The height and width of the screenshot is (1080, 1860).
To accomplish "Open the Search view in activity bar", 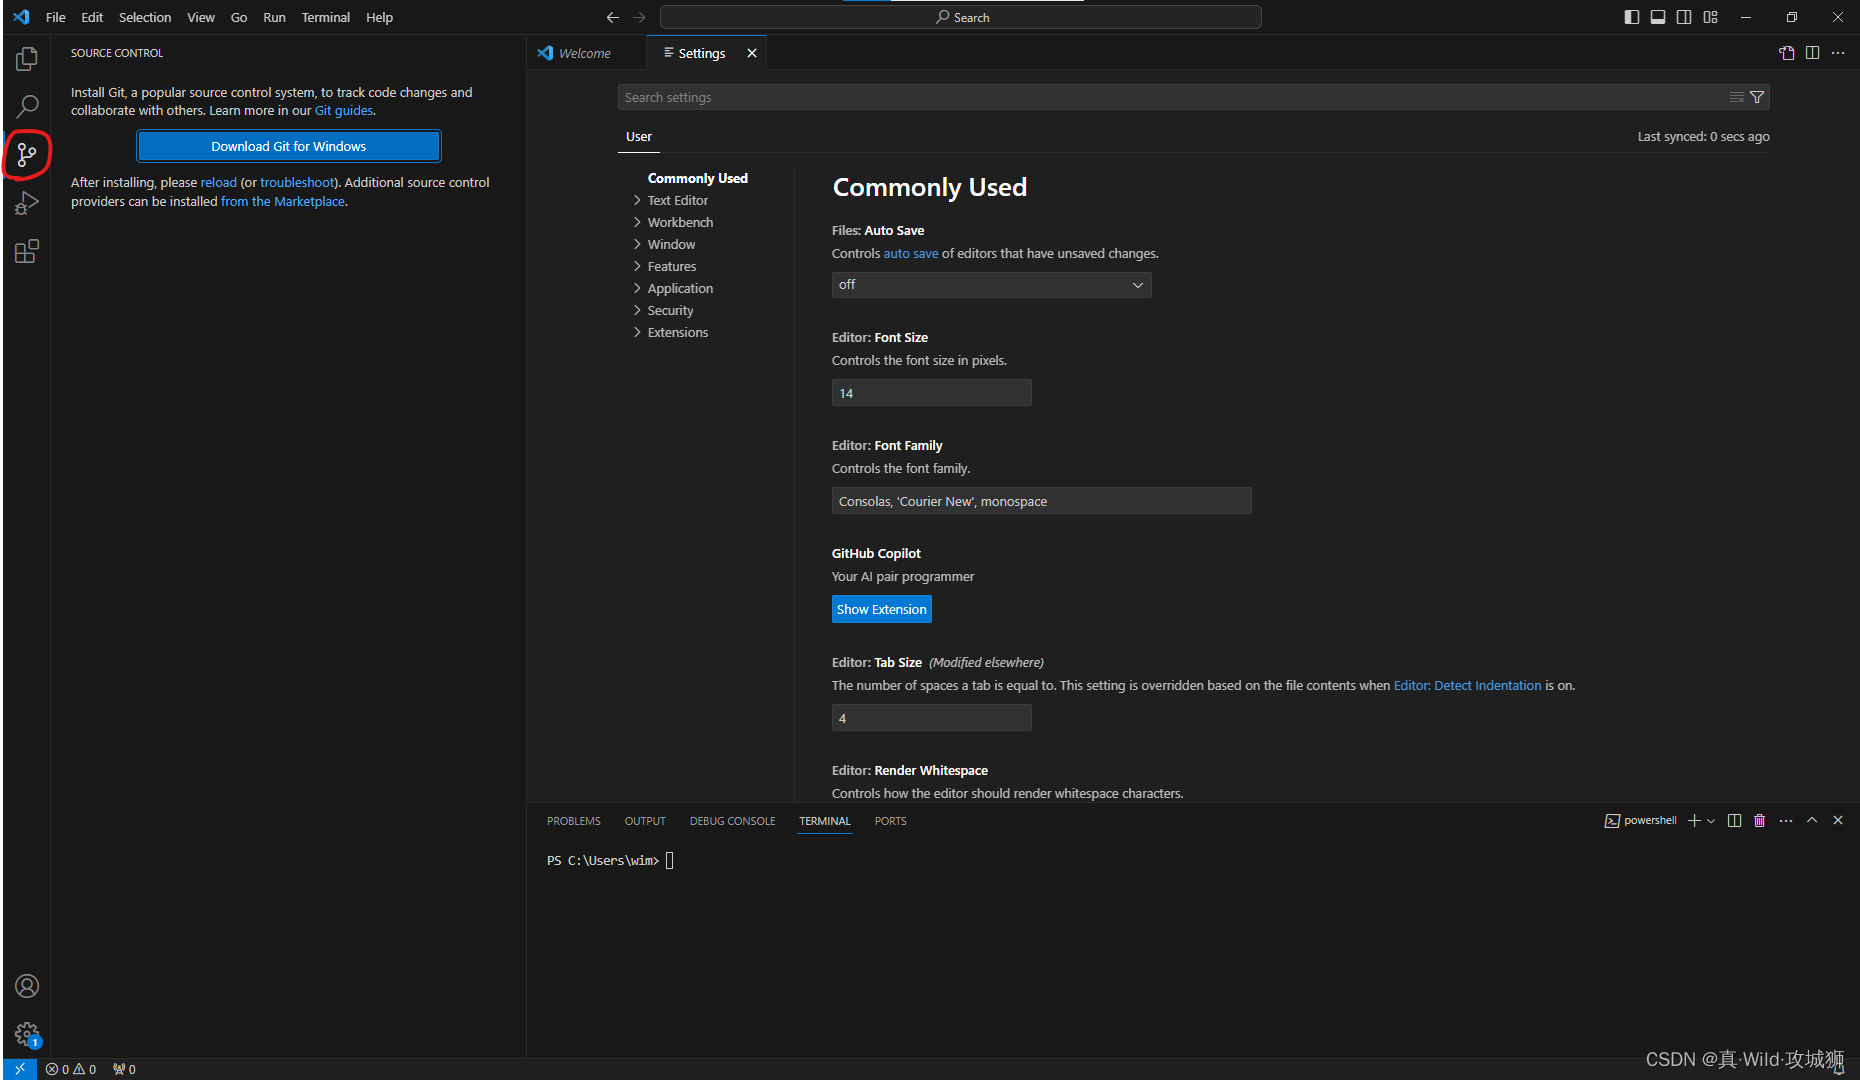I will coord(27,106).
